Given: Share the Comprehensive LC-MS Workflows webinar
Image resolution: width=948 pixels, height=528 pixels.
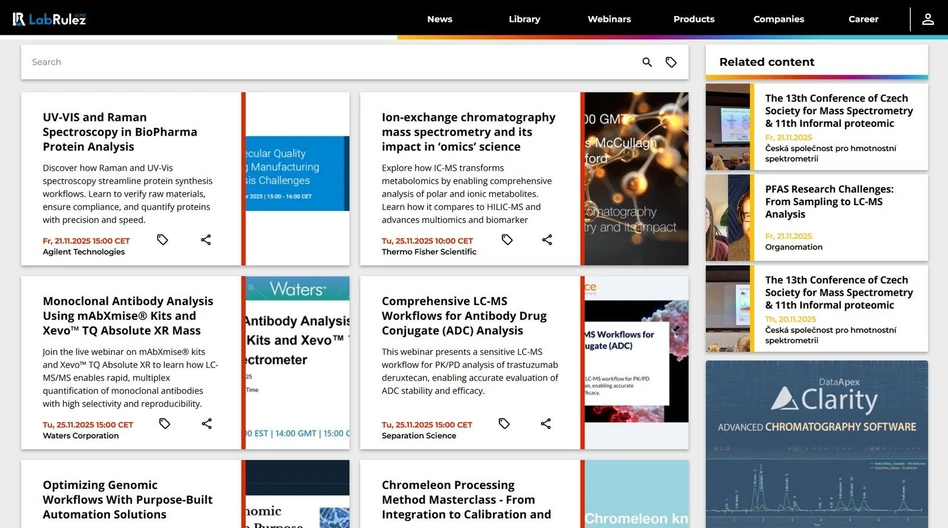Looking at the screenshot, I should (x=546, y=424).
